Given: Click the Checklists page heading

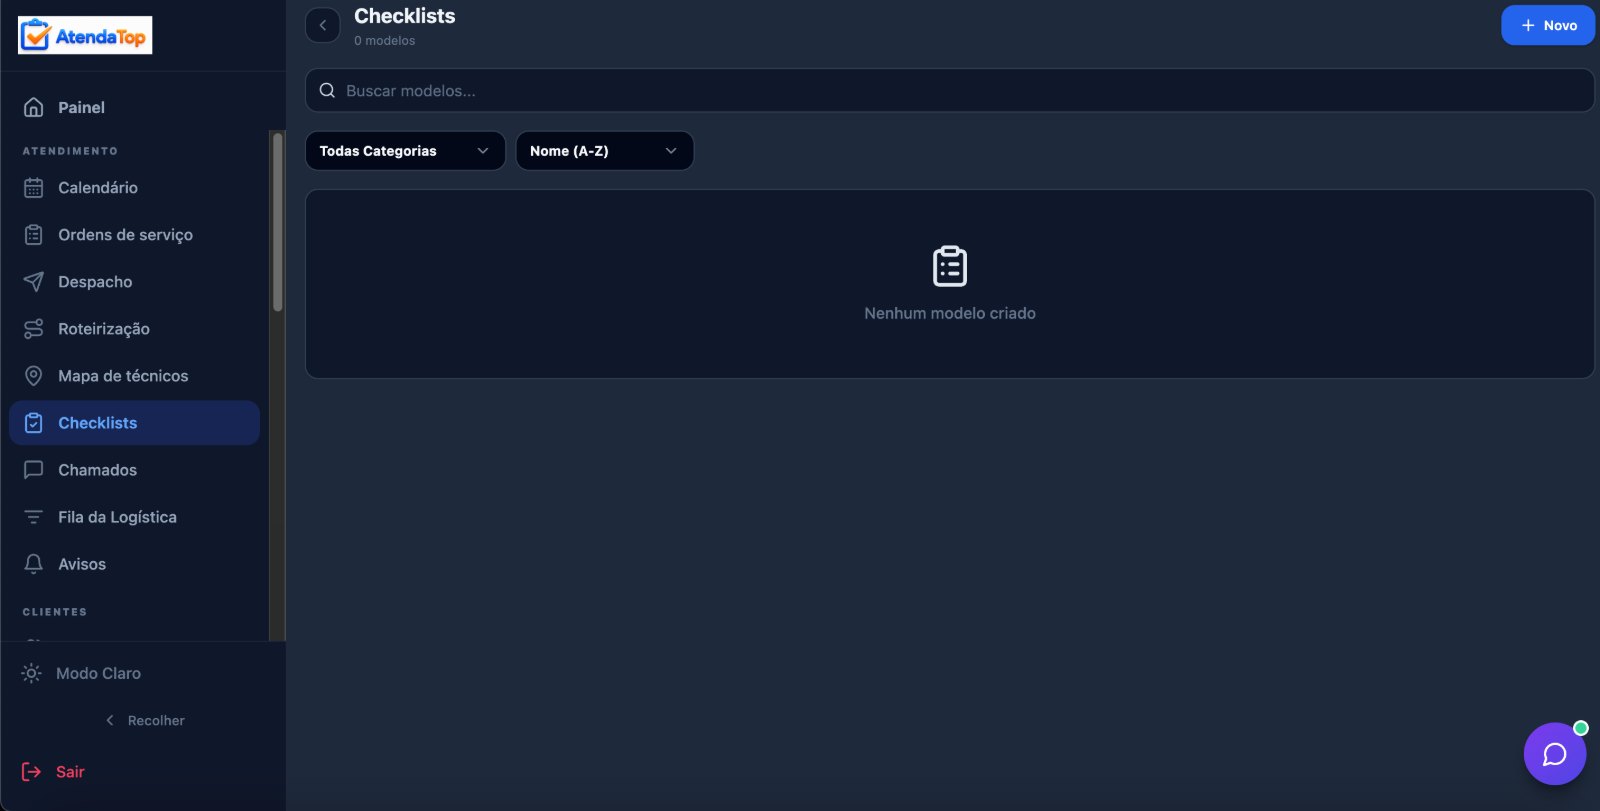Looking at the screenshot, I should pyautogui.click(x=405, y=16).
